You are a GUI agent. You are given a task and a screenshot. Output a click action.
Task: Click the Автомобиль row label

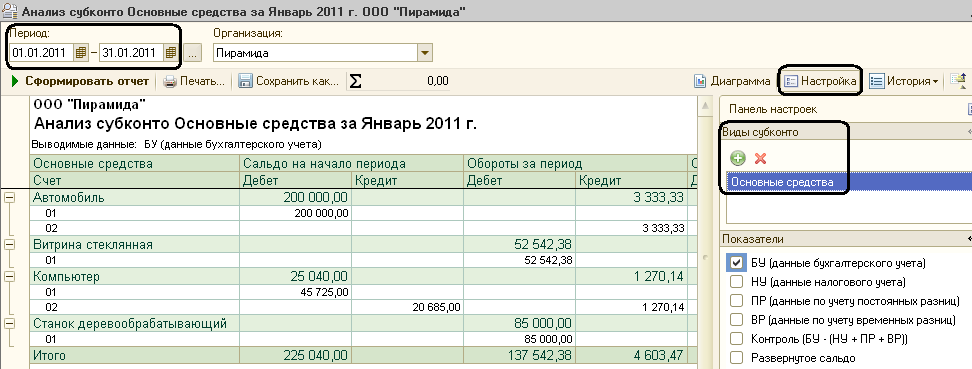point(69,198)
